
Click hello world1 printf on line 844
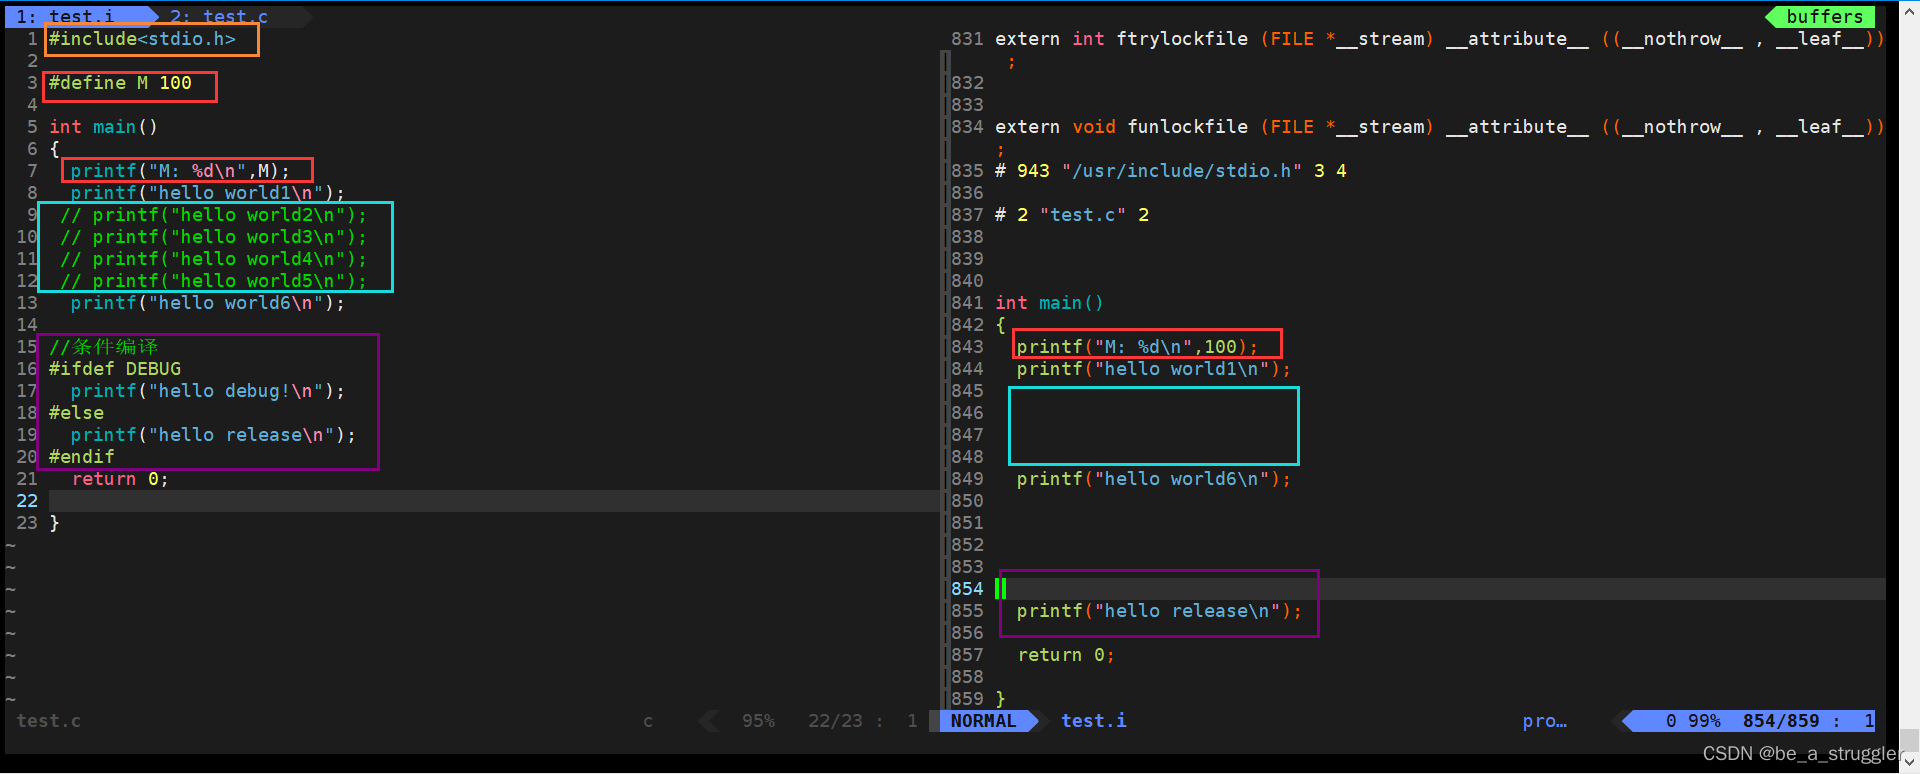tap(1154, 369)
